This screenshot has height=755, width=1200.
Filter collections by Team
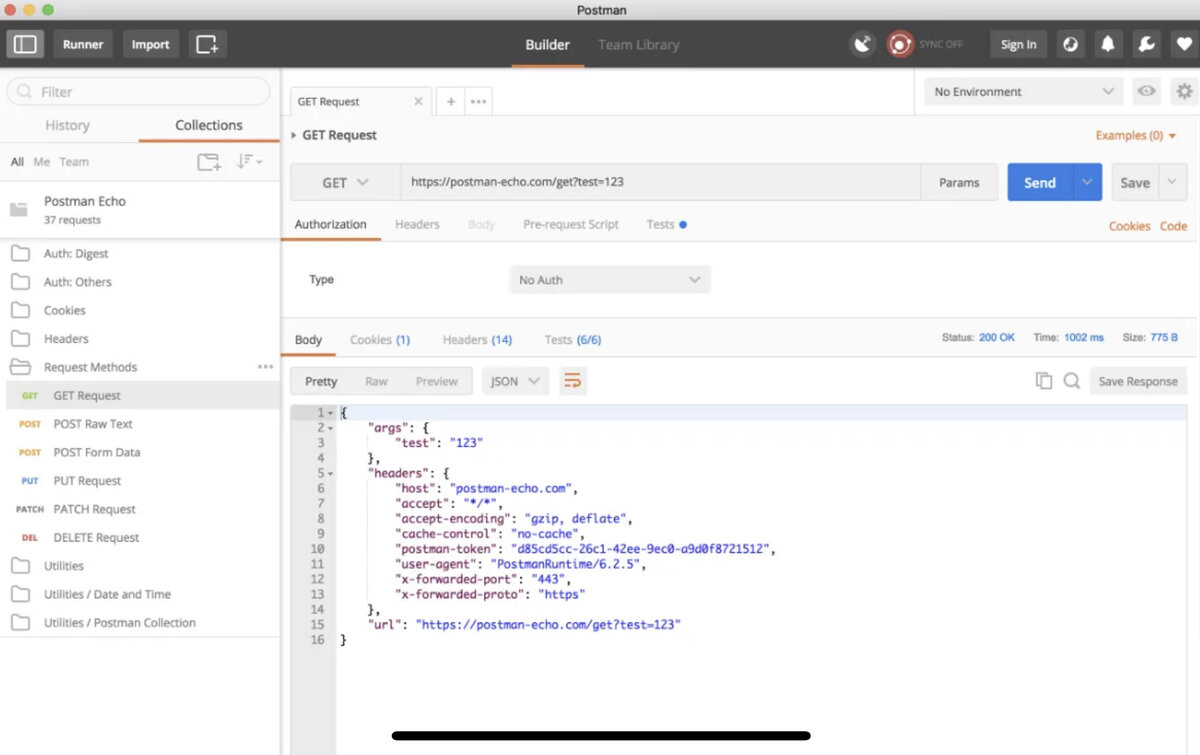coord(74,161)
